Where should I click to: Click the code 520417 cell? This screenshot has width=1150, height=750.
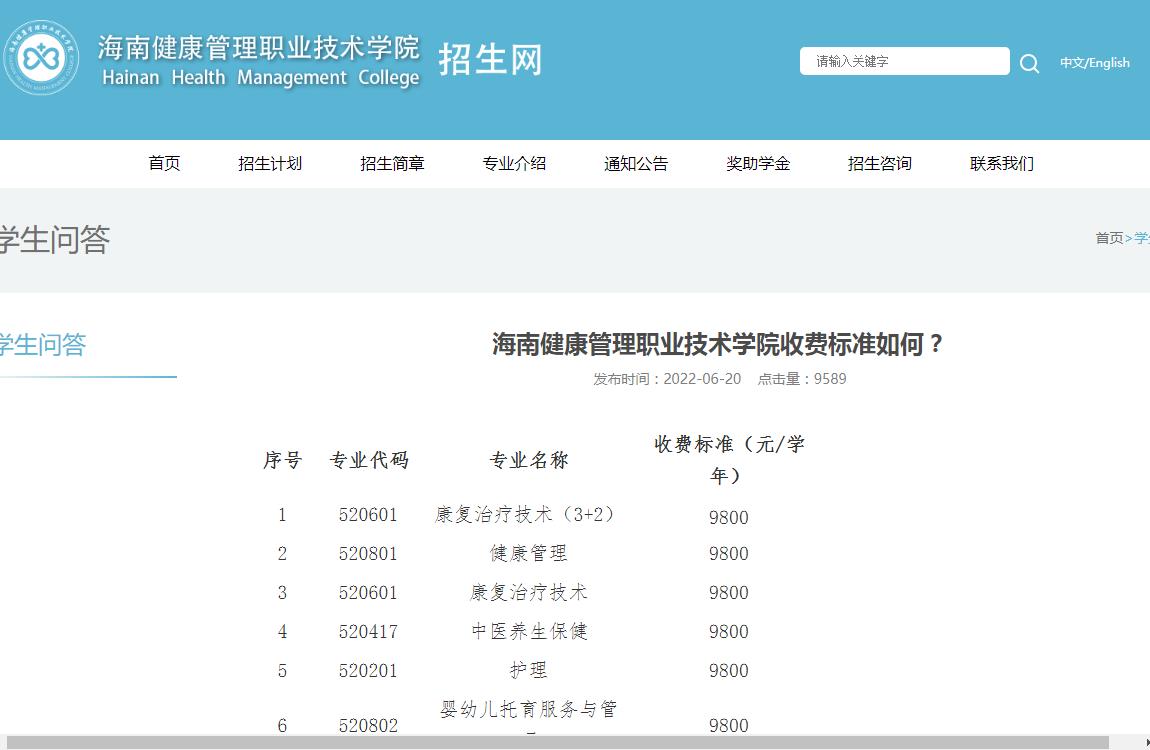[x=368, y=631]
